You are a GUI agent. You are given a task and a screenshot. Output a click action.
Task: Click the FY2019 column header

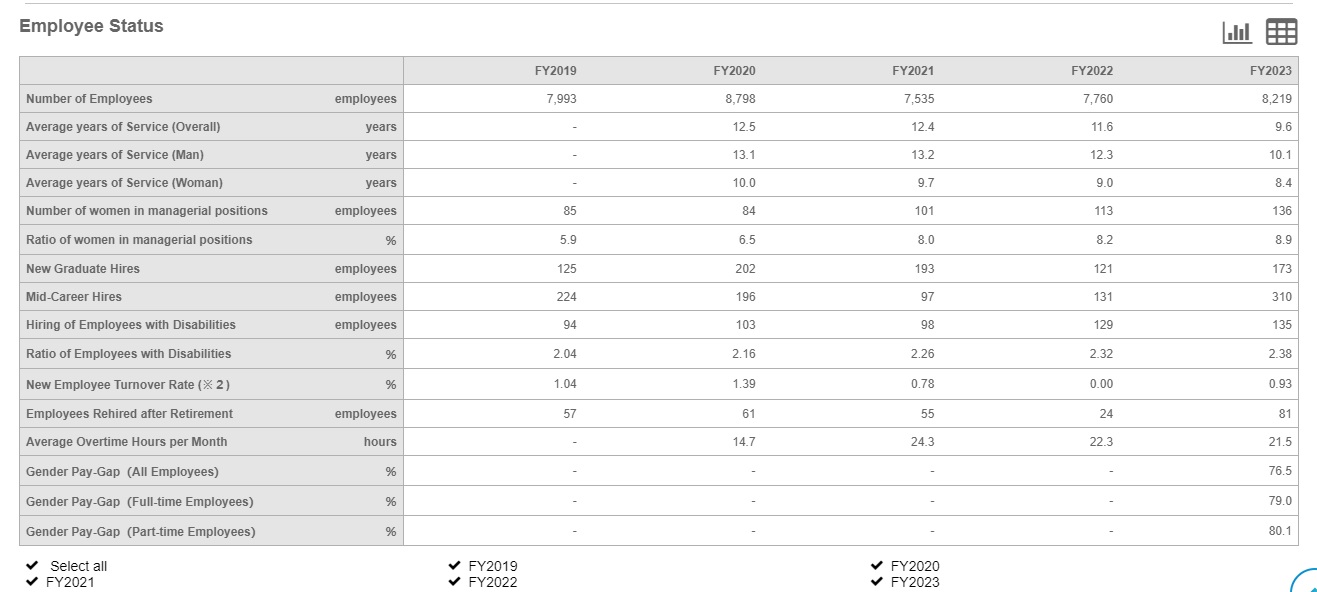point(556,71)
